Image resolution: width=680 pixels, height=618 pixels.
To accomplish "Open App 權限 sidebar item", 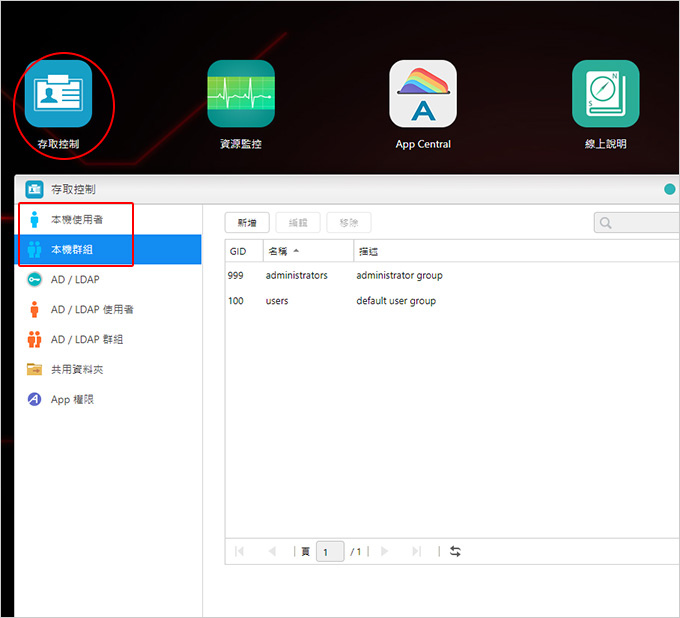I will (x=108, y=399).
